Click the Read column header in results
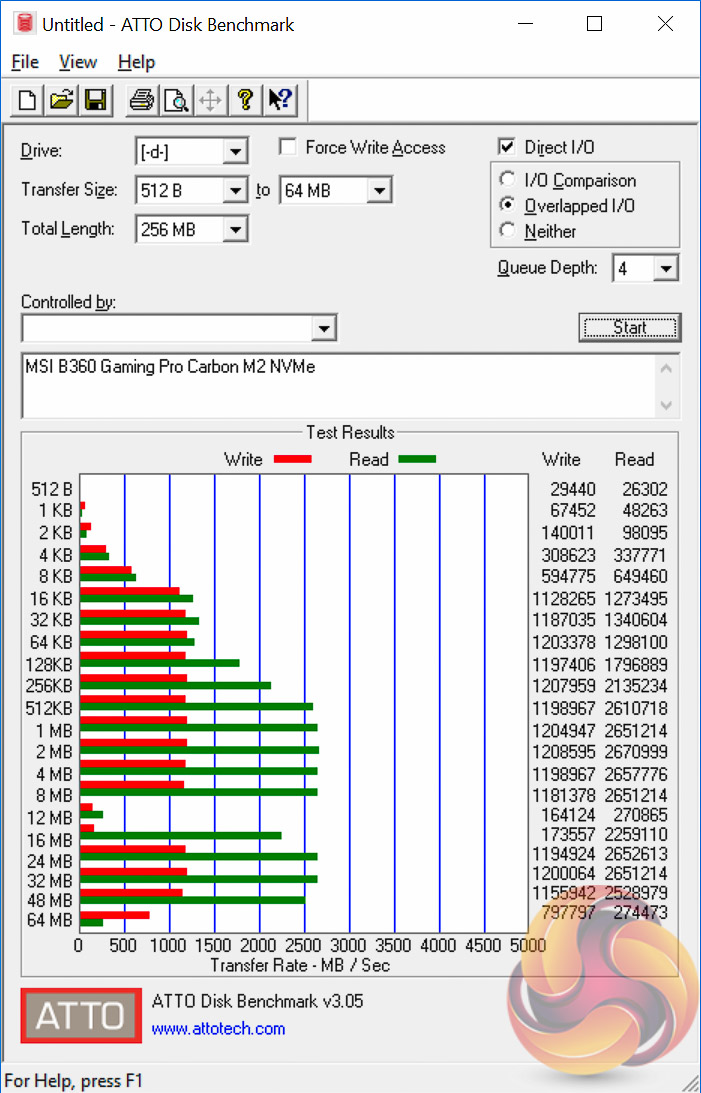The height and width of the screenshot is (1093, 701). pos(634,459)
